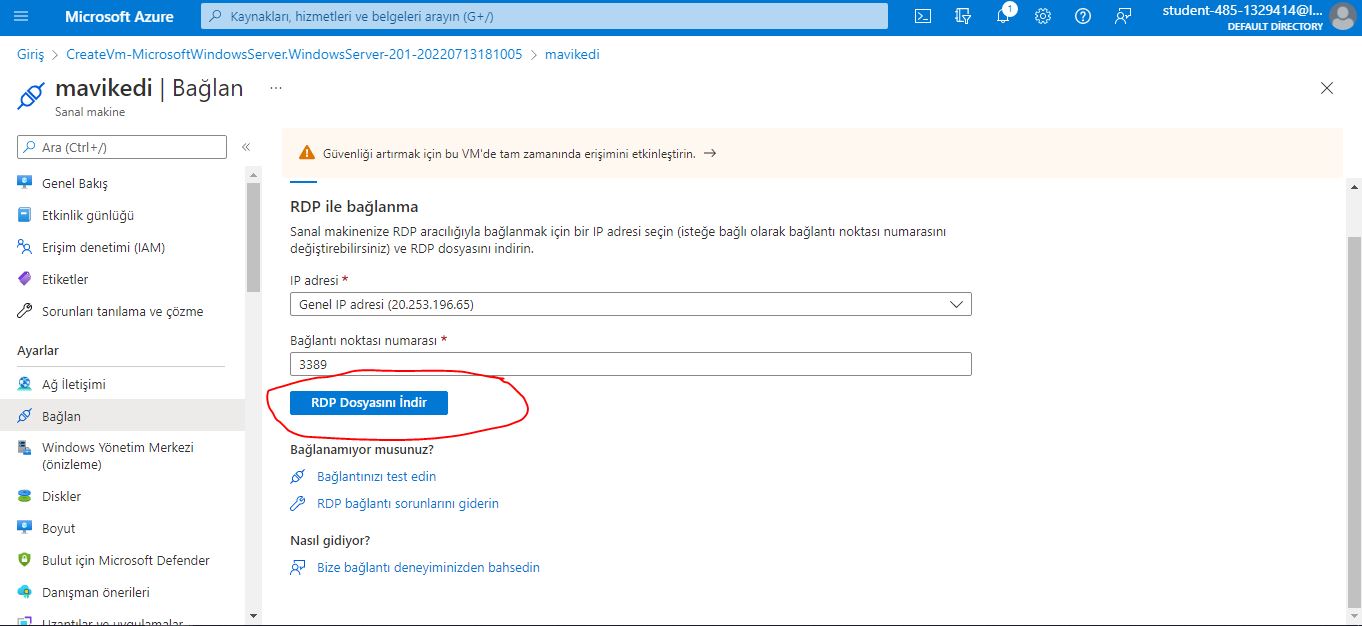Click the connection test plug icon
The image size is (1362, 626).
point(297,476)
